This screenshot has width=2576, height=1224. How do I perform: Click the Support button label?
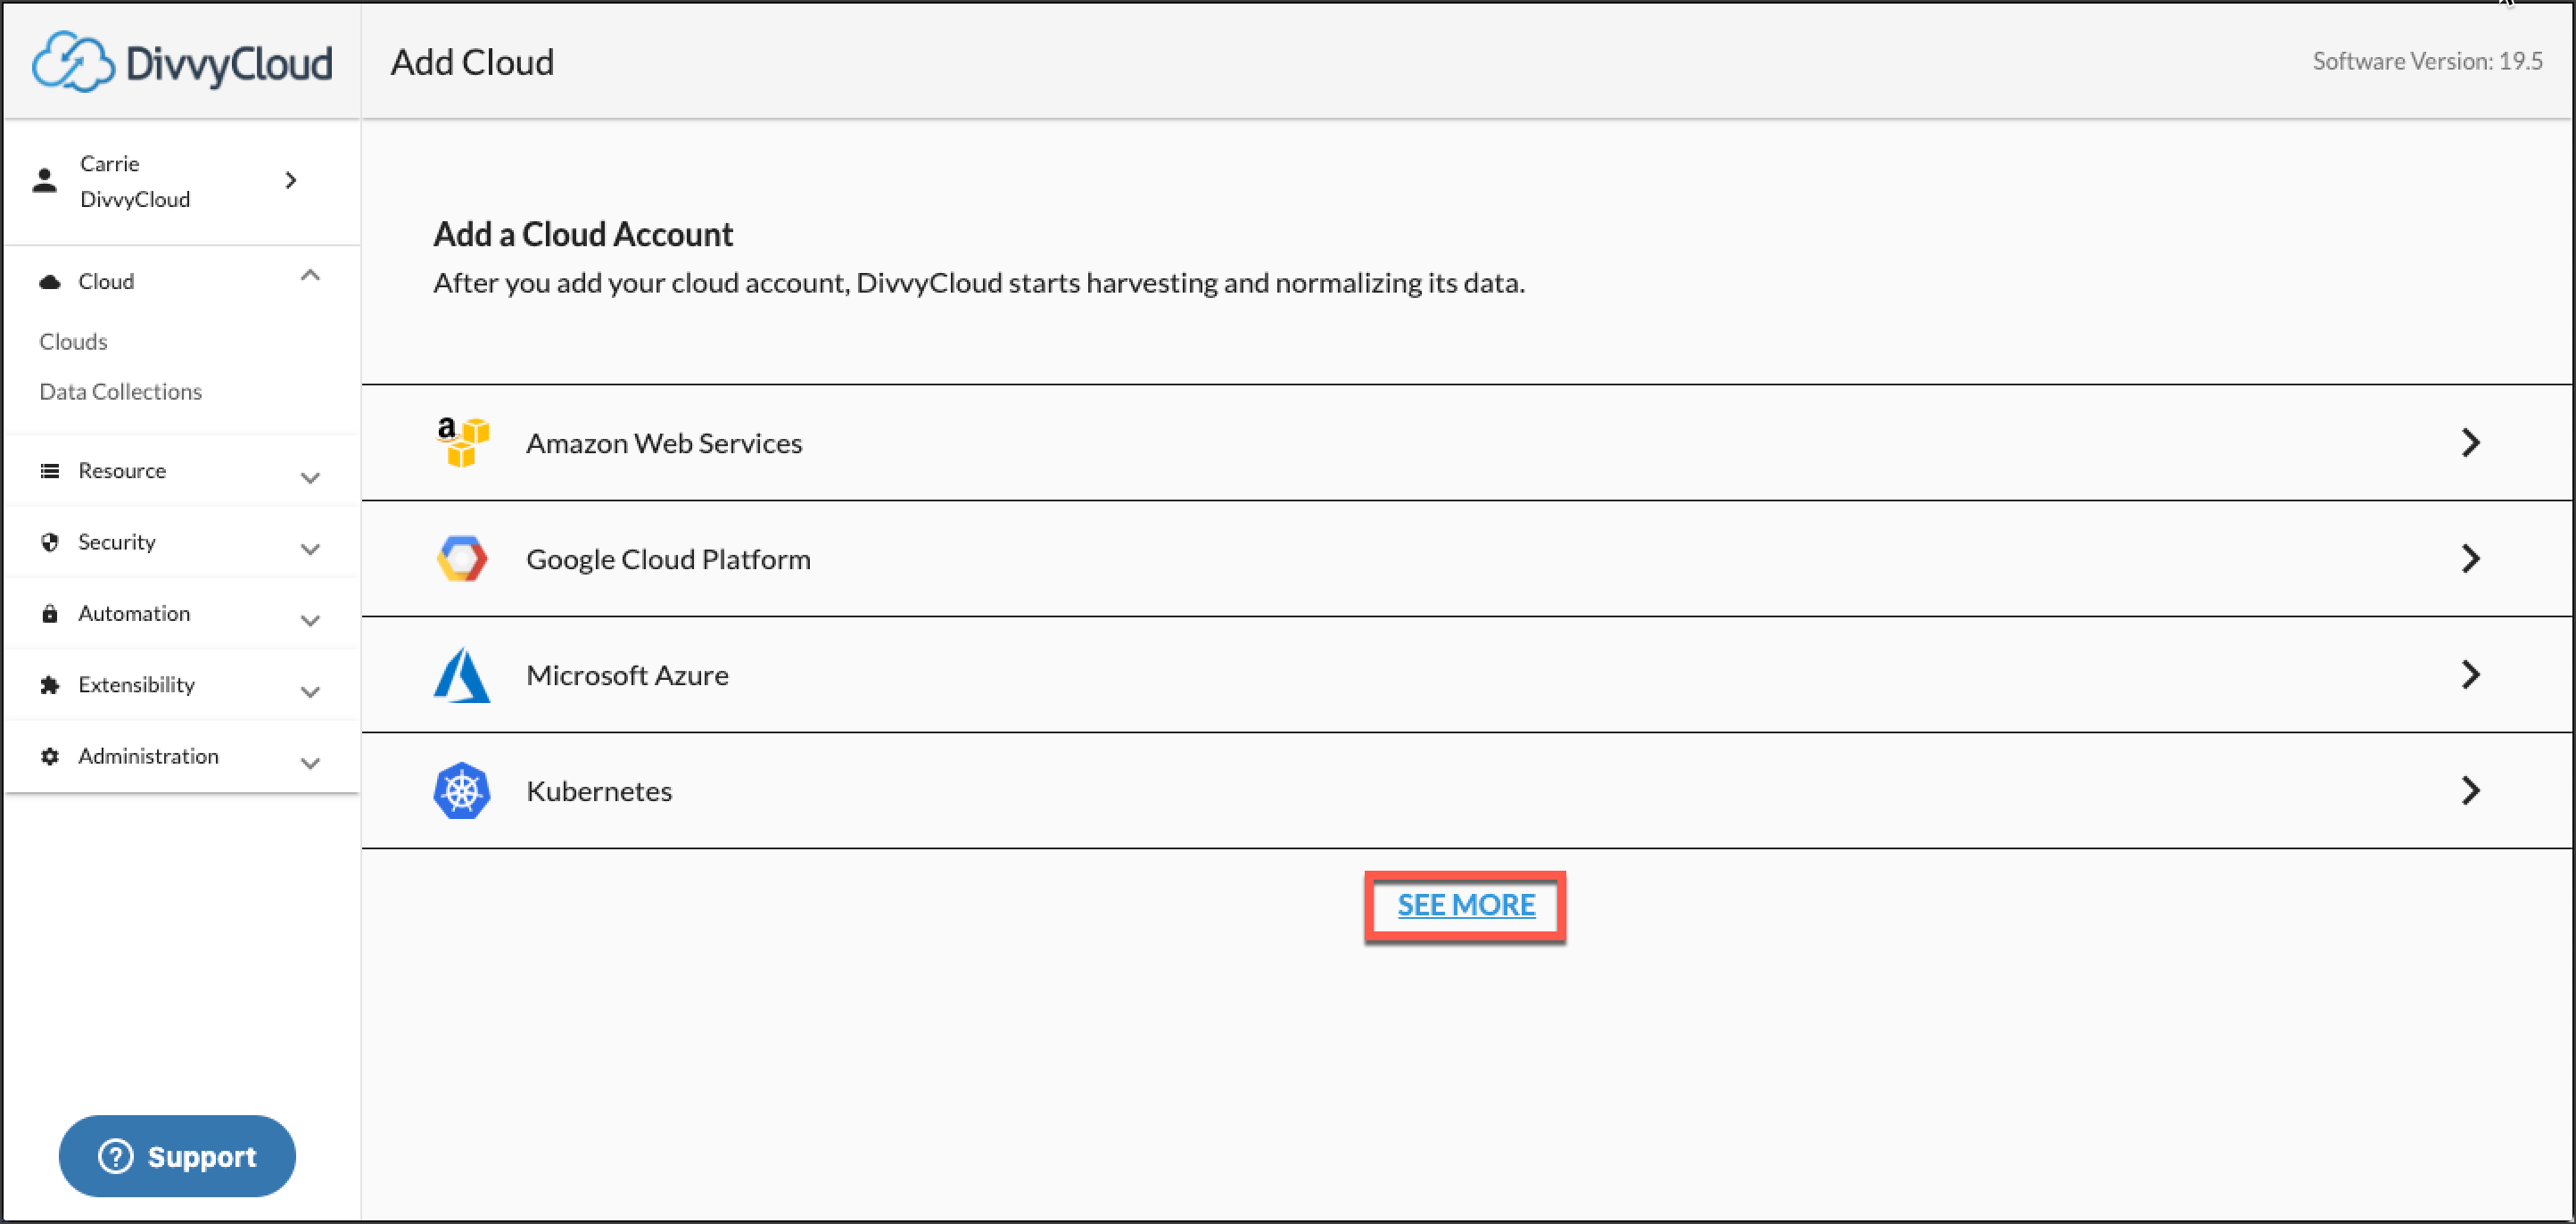click(x=202, y=1157)
